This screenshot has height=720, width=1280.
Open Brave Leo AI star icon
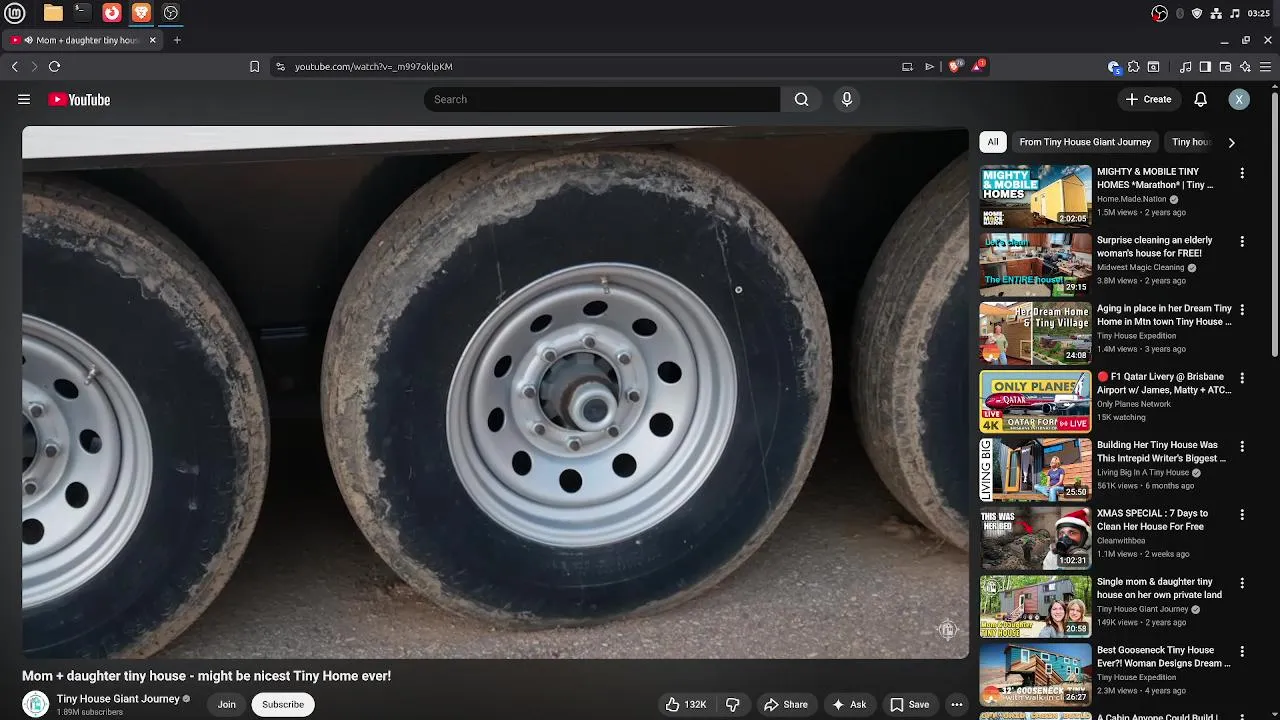(x=1245, y=66)
